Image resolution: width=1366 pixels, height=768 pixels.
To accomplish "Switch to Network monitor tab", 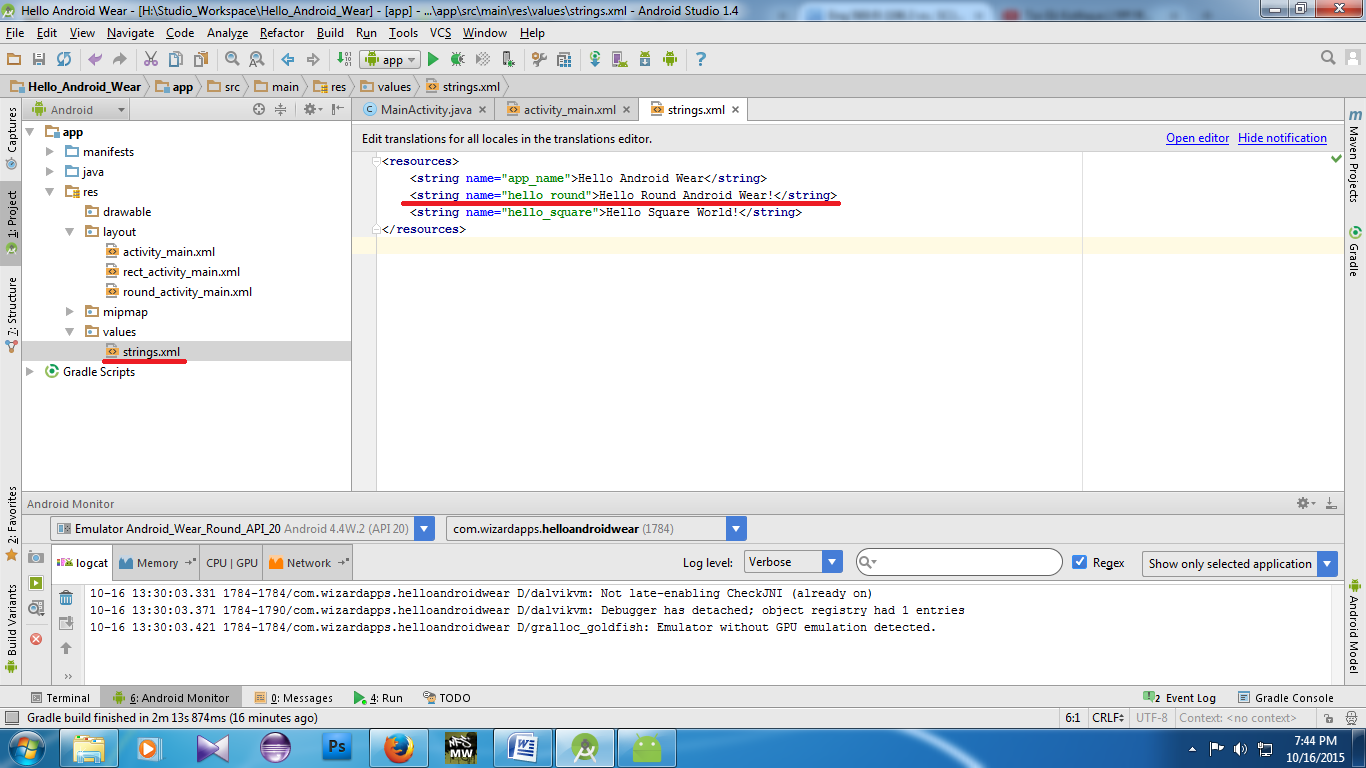I will (308, 563).
